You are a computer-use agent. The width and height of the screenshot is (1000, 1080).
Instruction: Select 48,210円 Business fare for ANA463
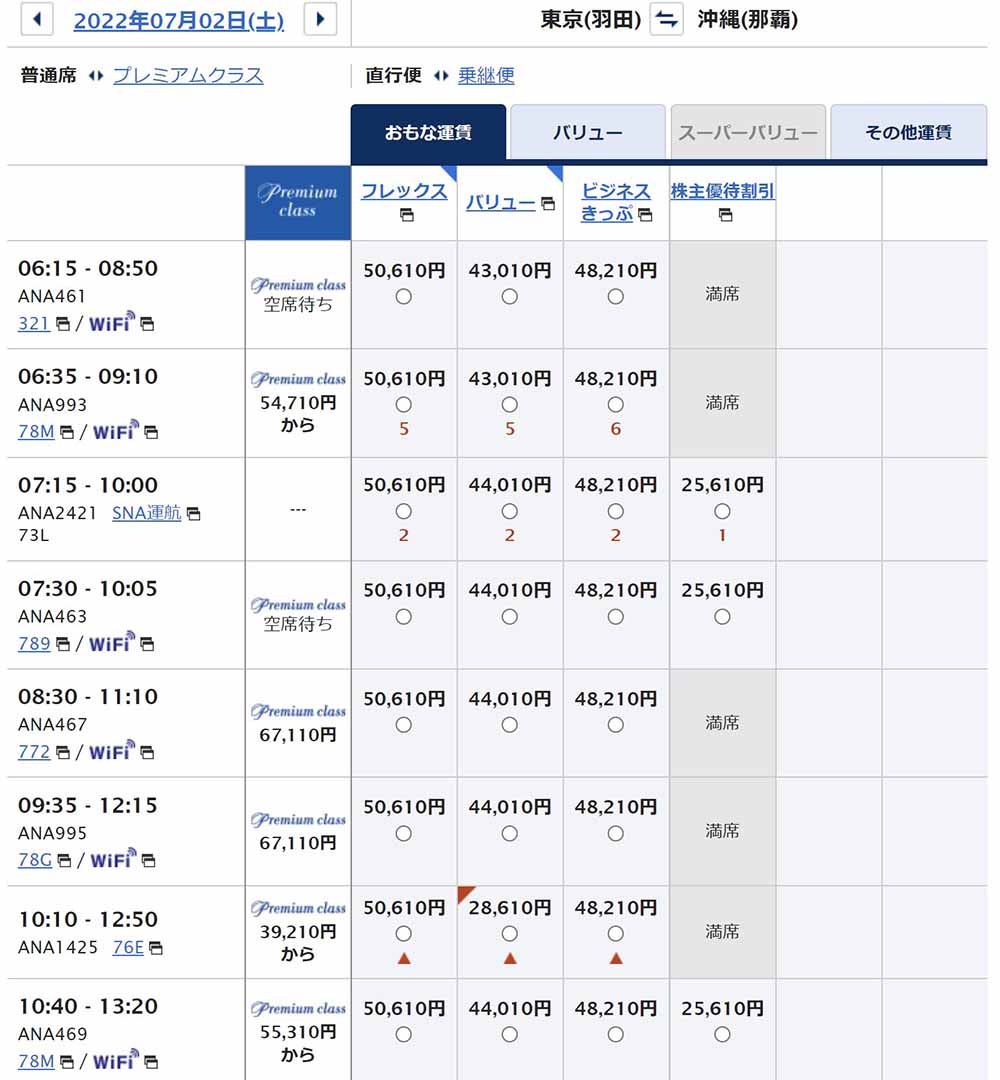[x=616, y=617]
